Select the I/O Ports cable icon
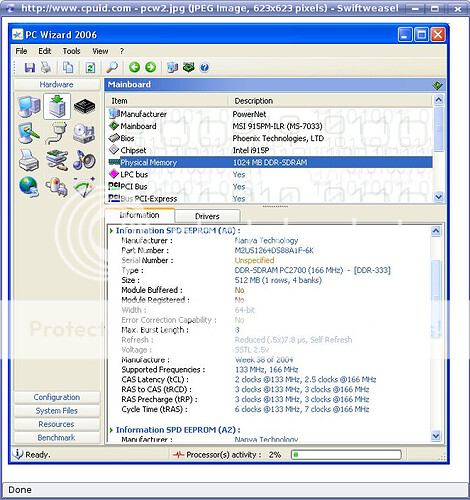This screenshot has height=500, width=470. (57, 133)
